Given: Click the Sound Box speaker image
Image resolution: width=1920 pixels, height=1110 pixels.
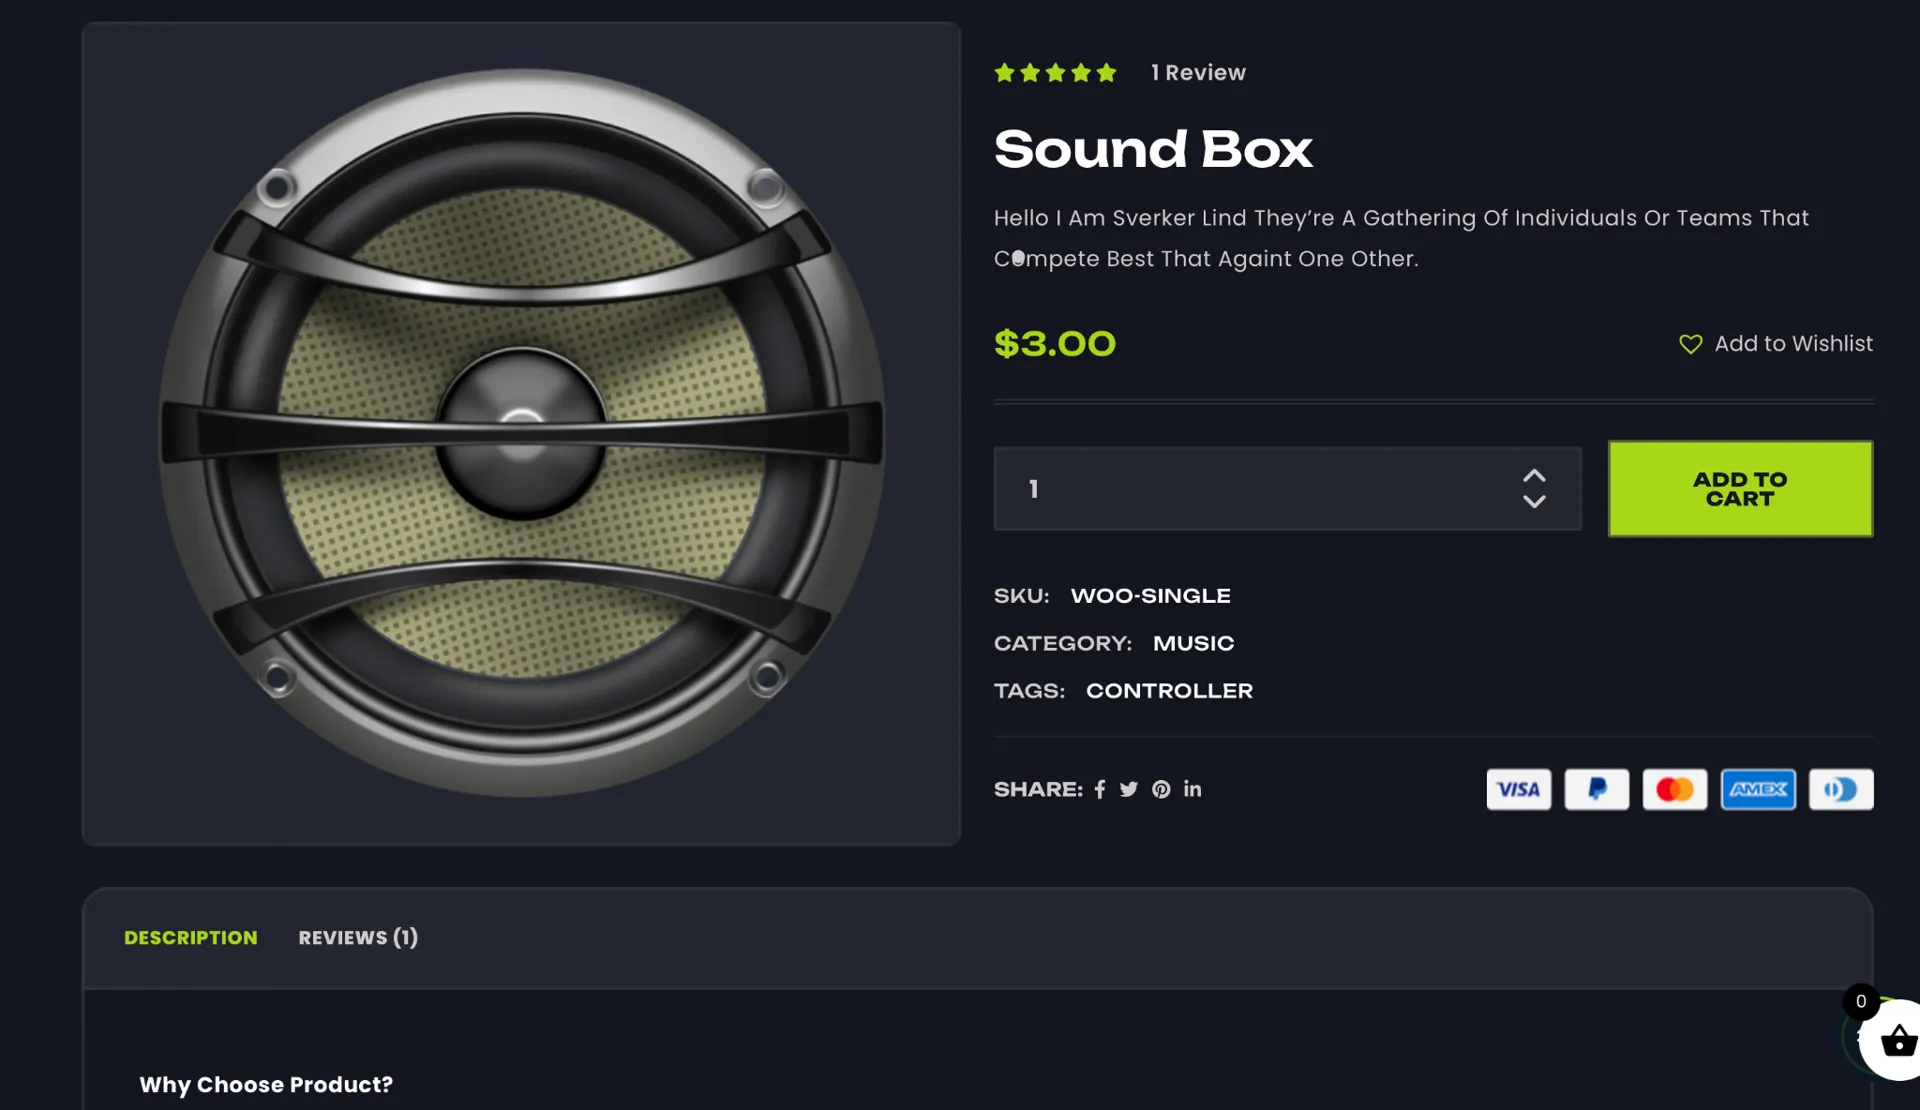Looking at the screenshot, I should coord(521,433).
